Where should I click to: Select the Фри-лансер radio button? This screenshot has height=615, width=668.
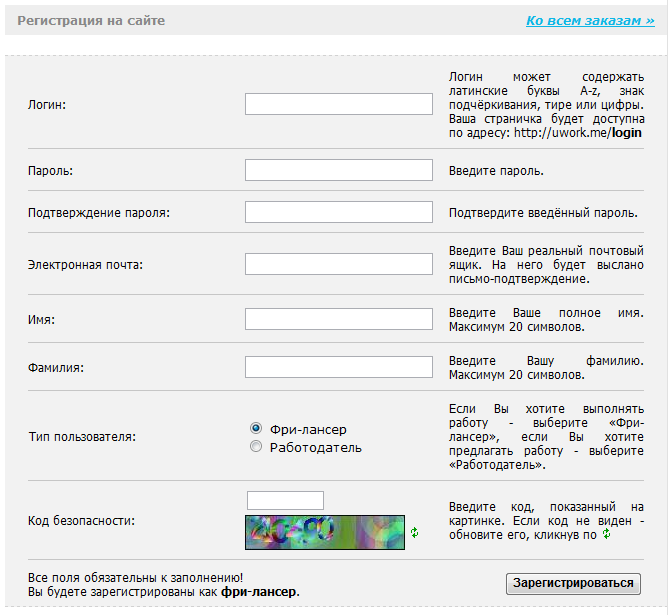[x=256, y=428]
